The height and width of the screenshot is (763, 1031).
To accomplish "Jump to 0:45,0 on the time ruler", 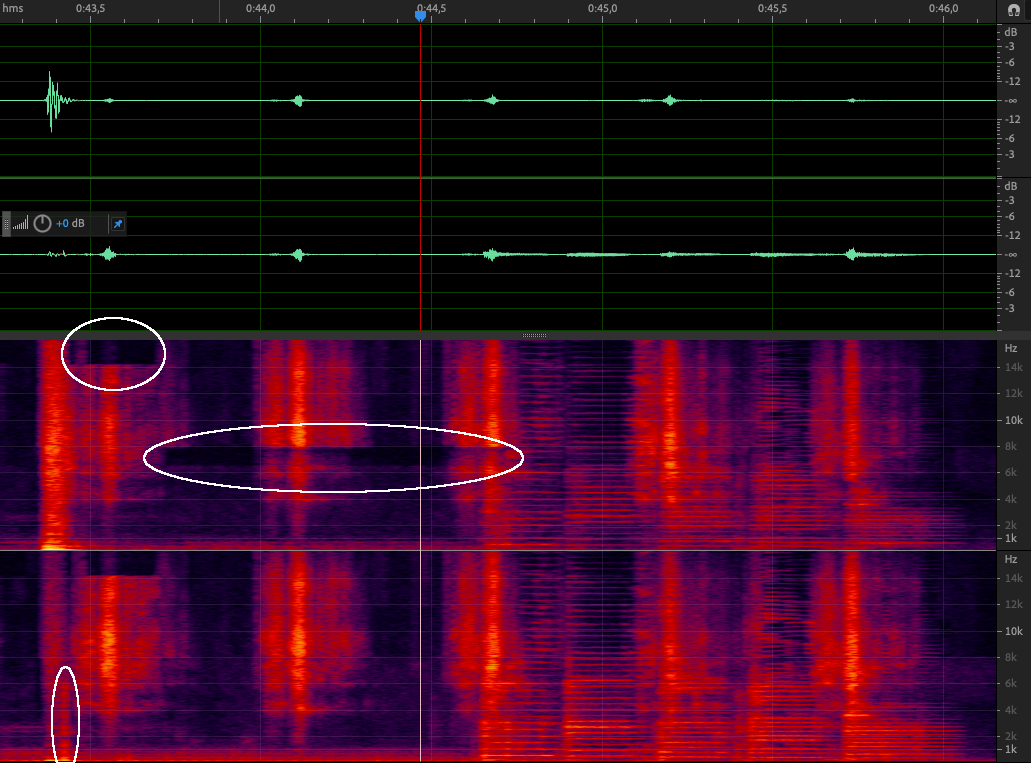I will pyautogui.click(x=603, y=8).
